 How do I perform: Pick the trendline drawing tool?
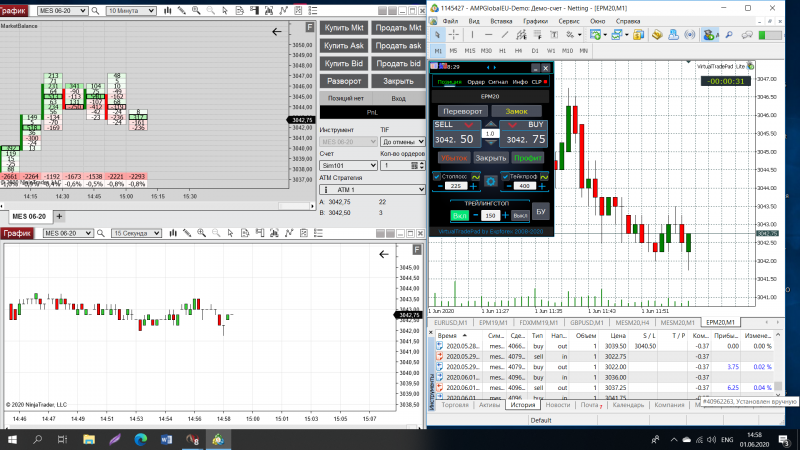tap(505, 35)
